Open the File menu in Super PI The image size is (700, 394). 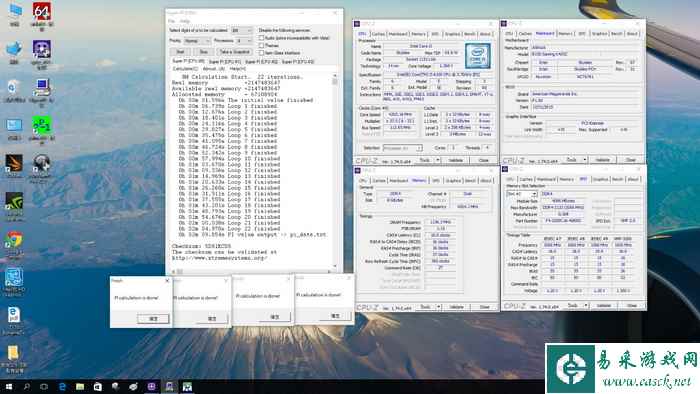tap(171, 21)
